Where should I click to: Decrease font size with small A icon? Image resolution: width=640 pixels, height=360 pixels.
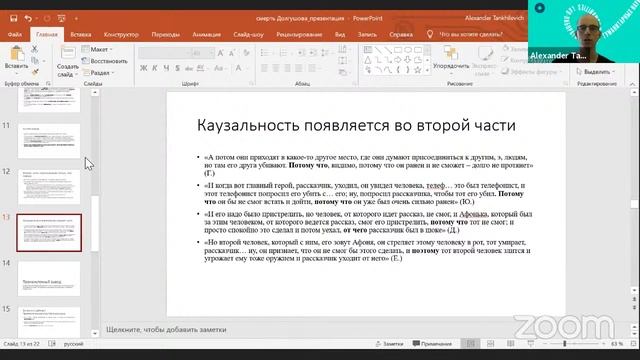[x=232, y=53]
